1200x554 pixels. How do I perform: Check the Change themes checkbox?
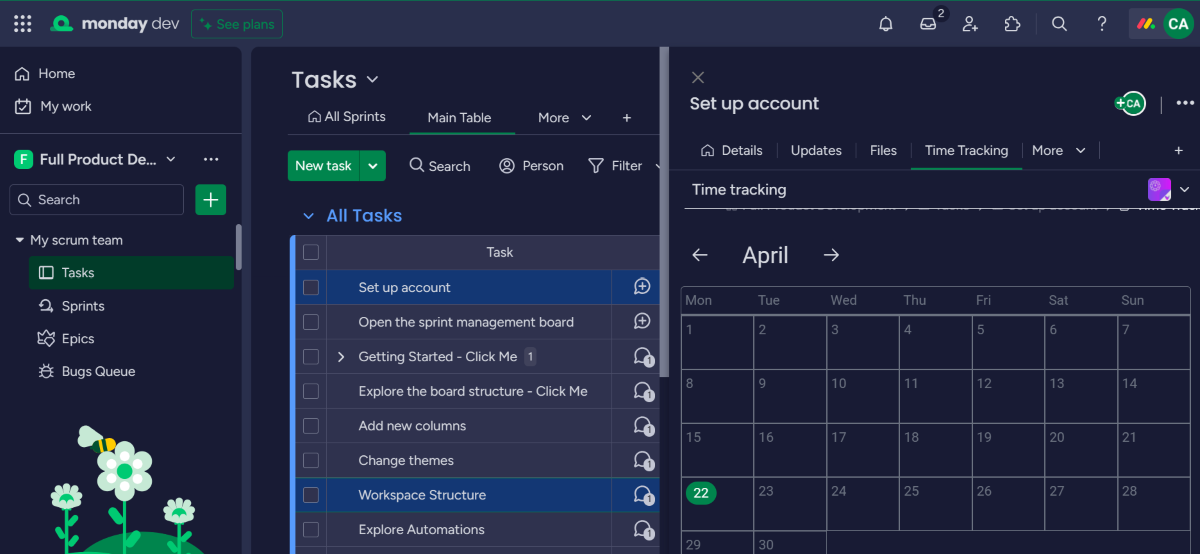pyautogui.click(x=311, y=460)
